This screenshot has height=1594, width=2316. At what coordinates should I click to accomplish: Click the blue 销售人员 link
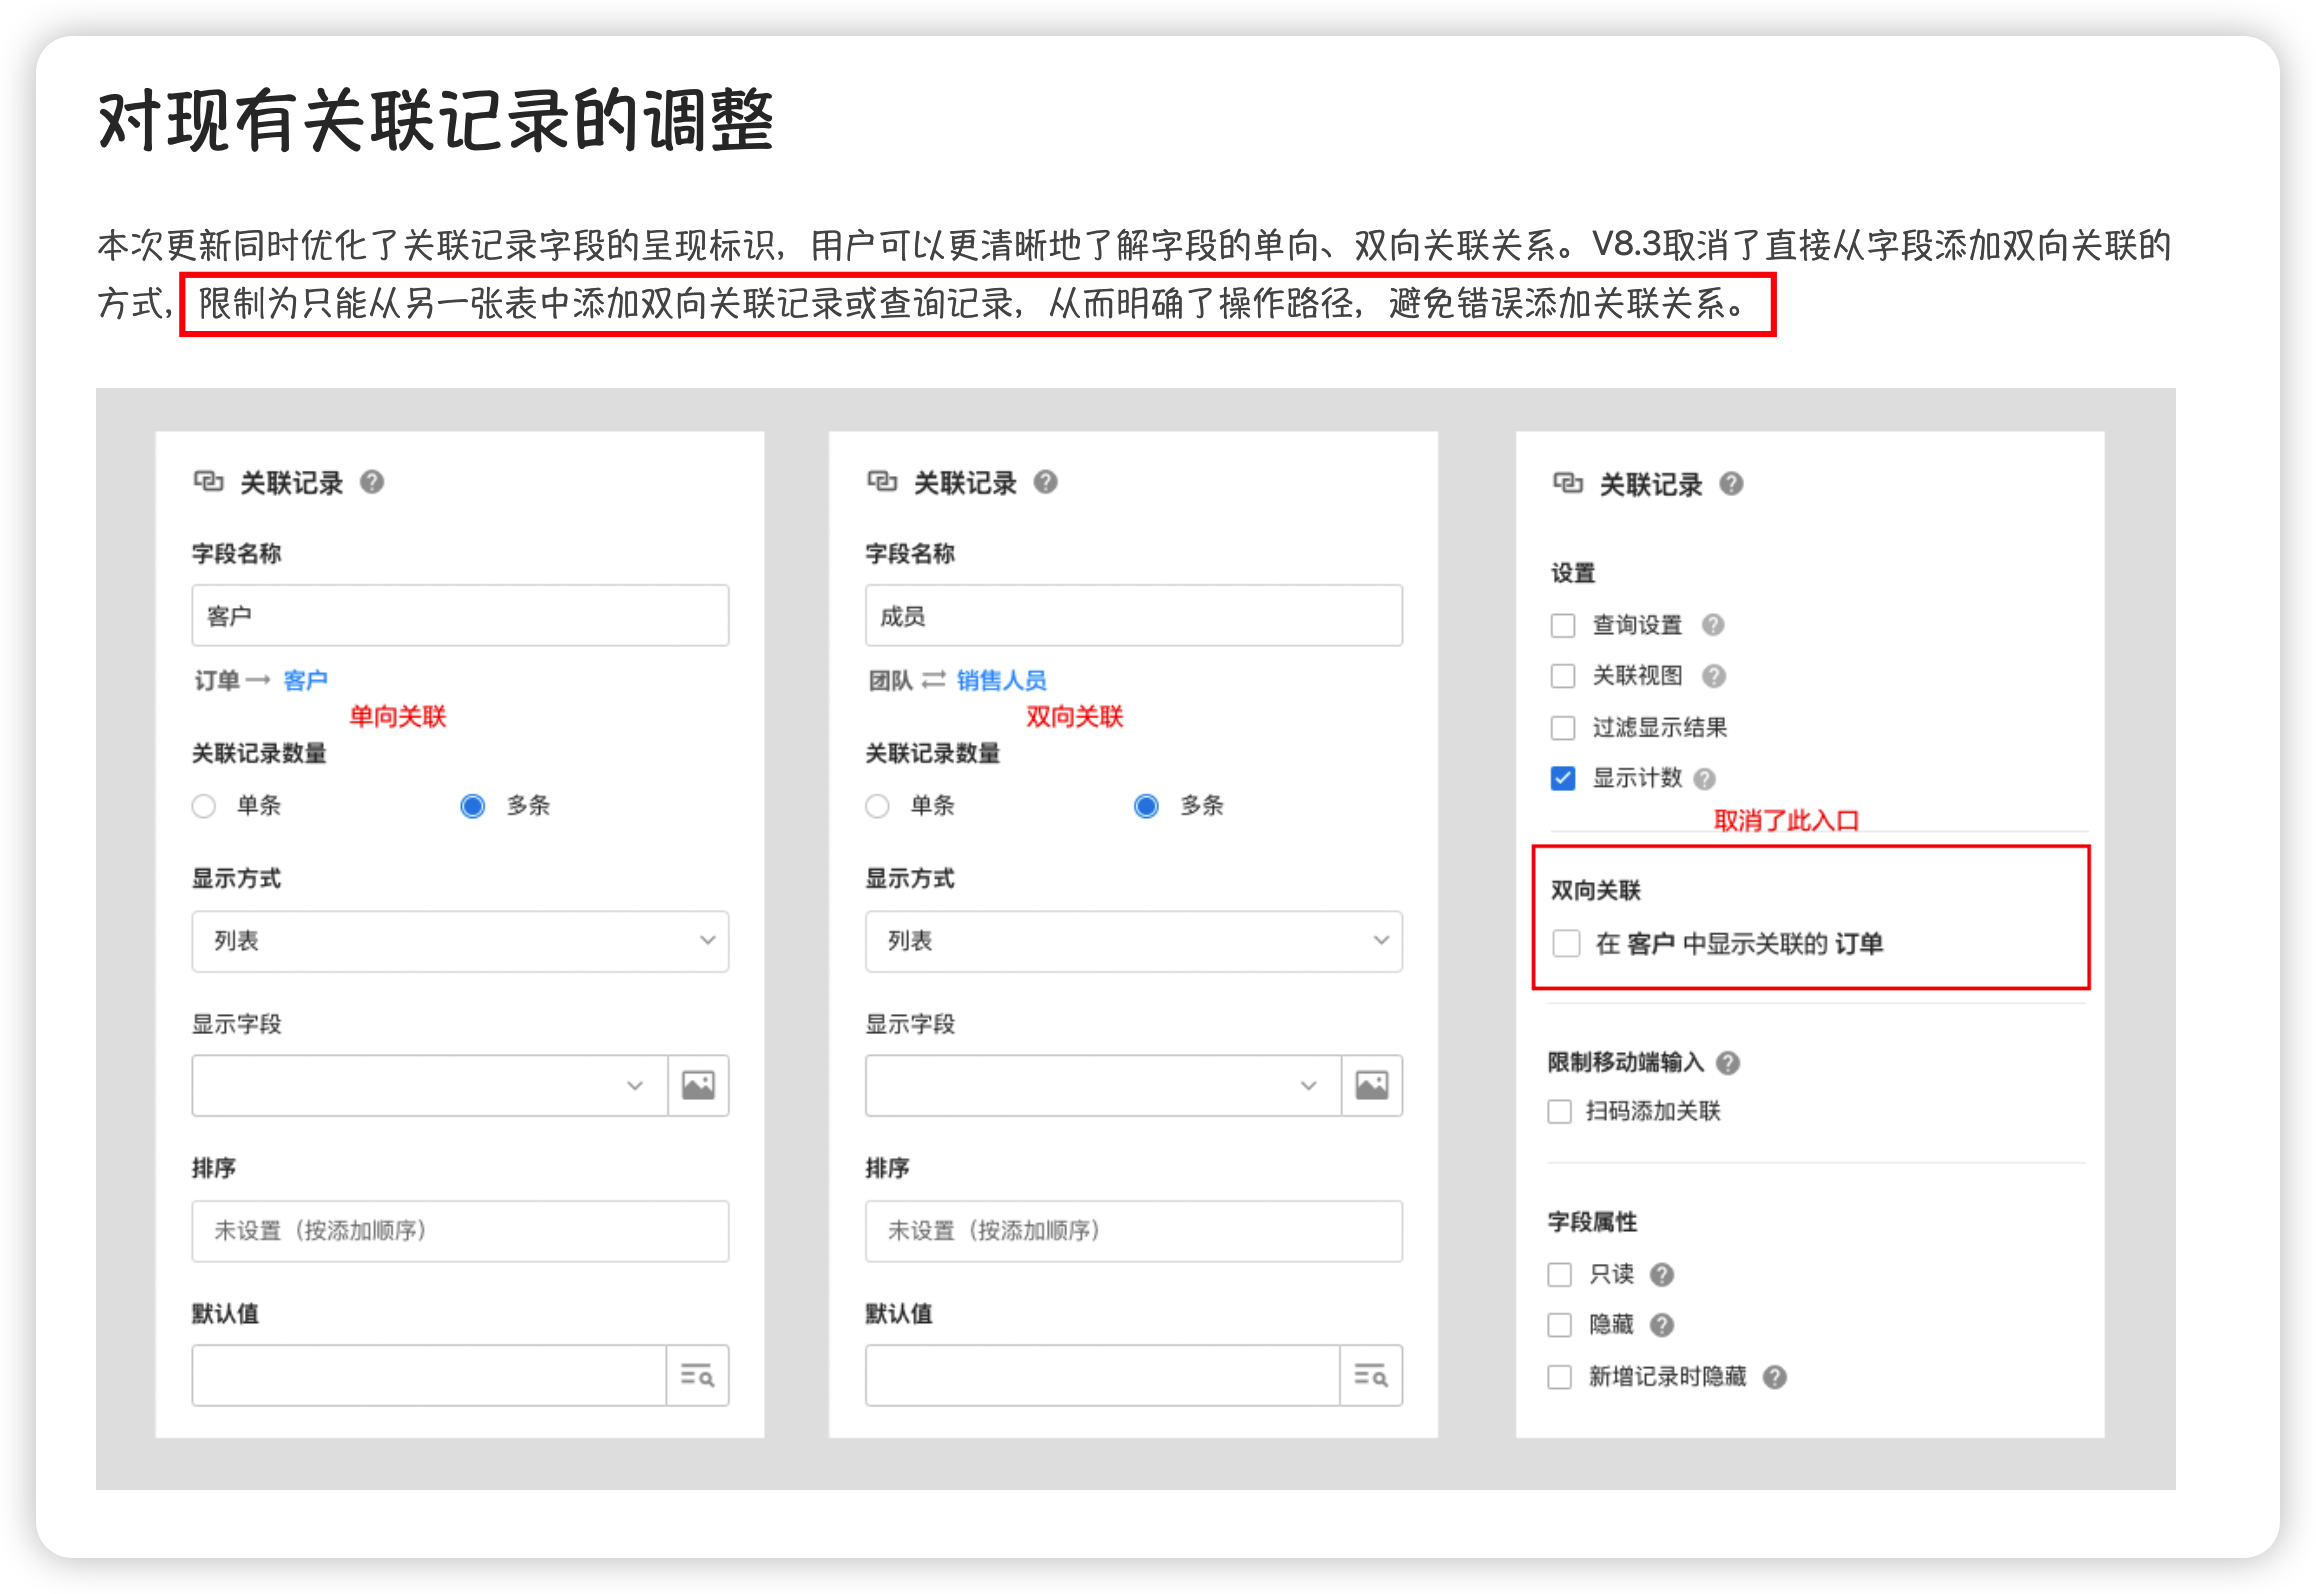click(1001, 681)
